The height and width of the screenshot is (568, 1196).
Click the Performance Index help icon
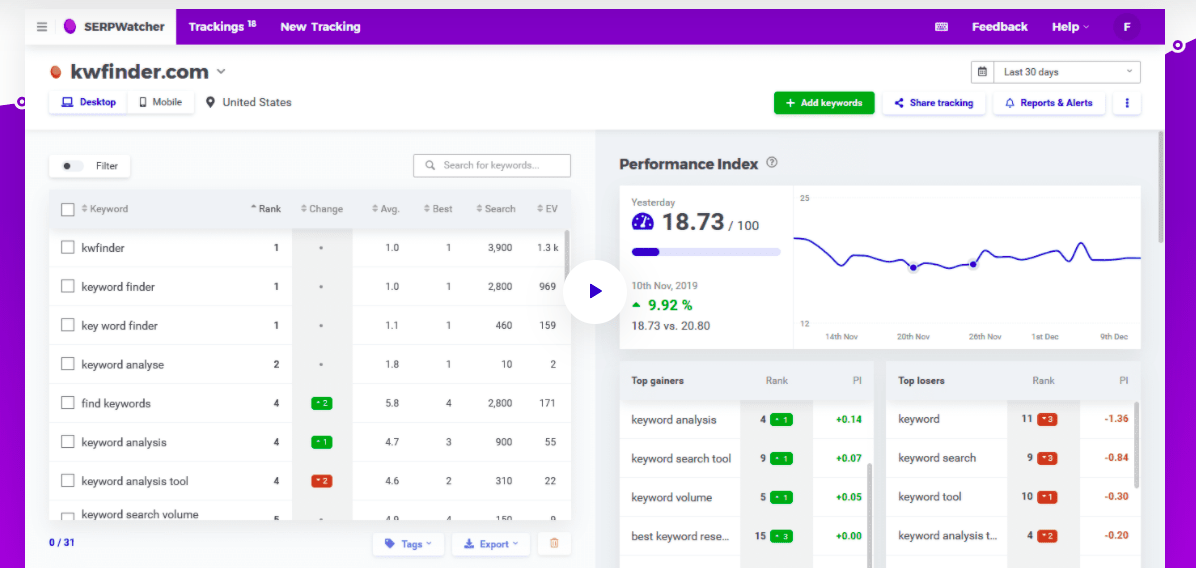[771, 162]
